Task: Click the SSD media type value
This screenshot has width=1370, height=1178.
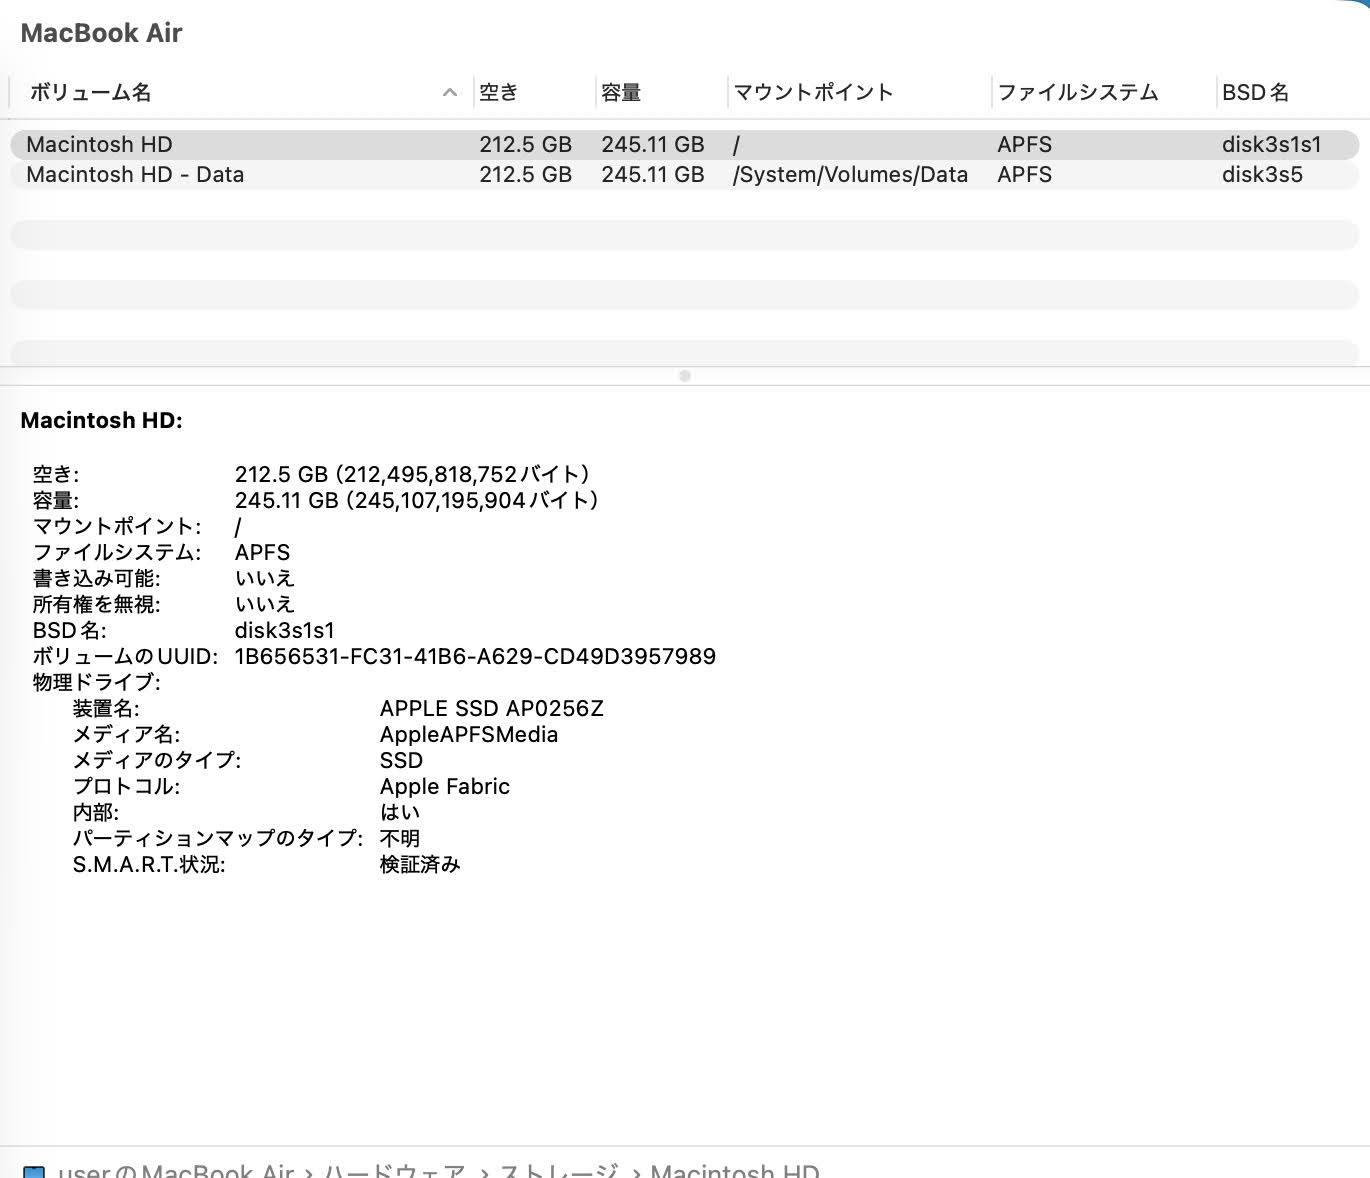Action: (401, 760)
